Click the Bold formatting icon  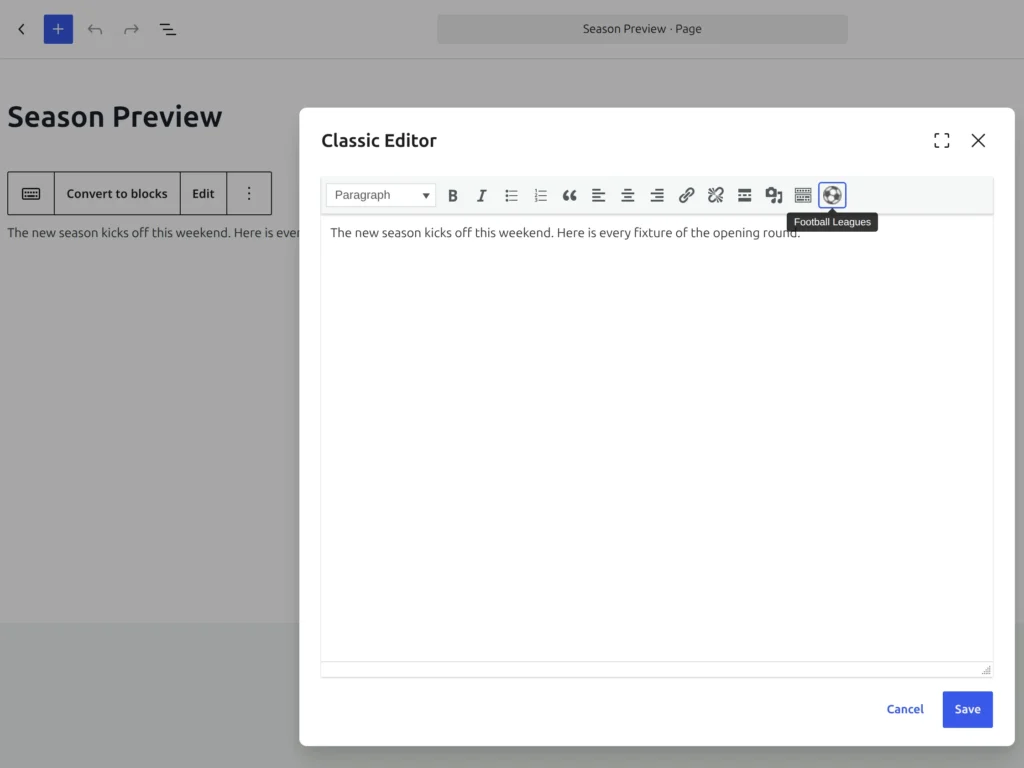[452, 195]
